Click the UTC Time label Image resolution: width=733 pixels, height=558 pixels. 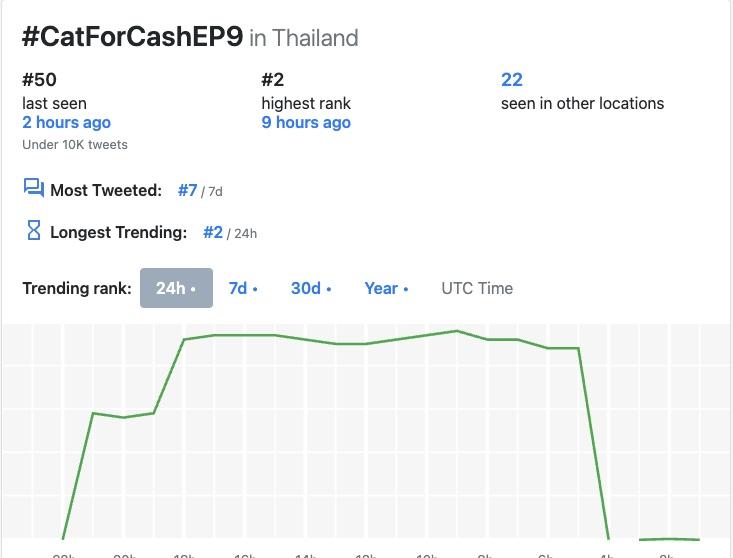(477, 288)
